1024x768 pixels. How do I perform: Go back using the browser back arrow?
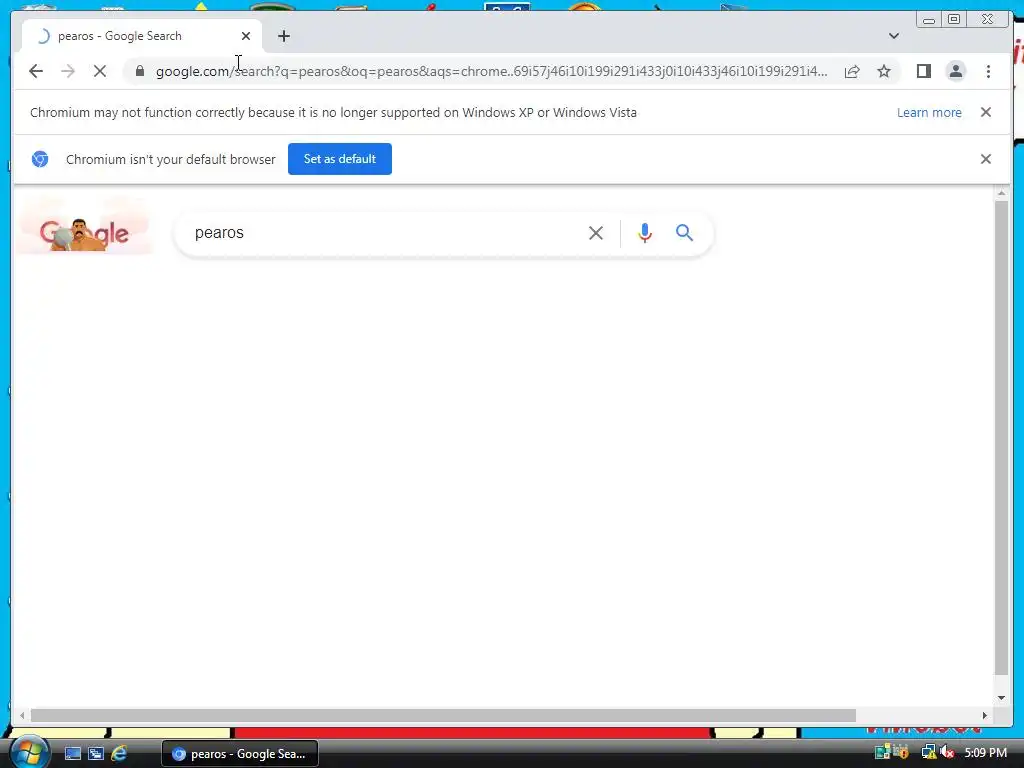[x=36, y=71]
